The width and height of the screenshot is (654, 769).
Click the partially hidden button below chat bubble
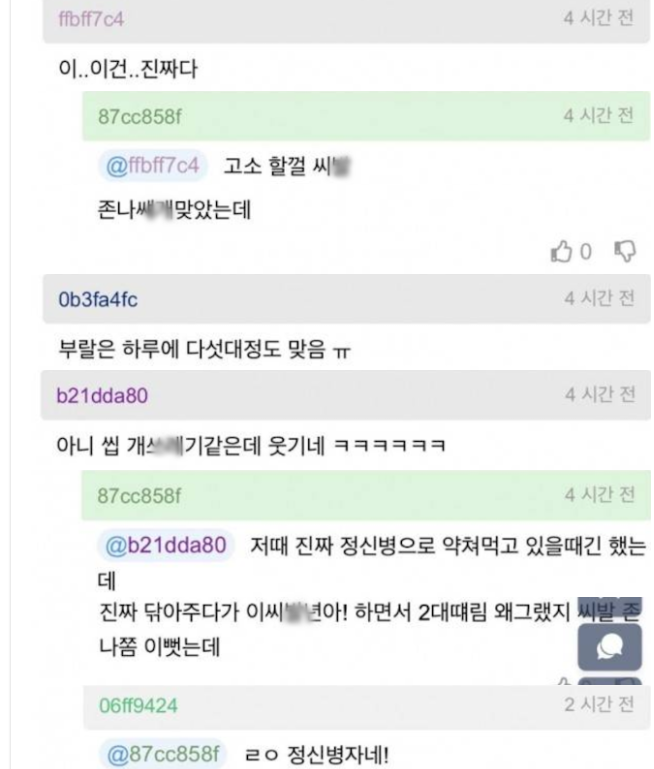[609, 681]
